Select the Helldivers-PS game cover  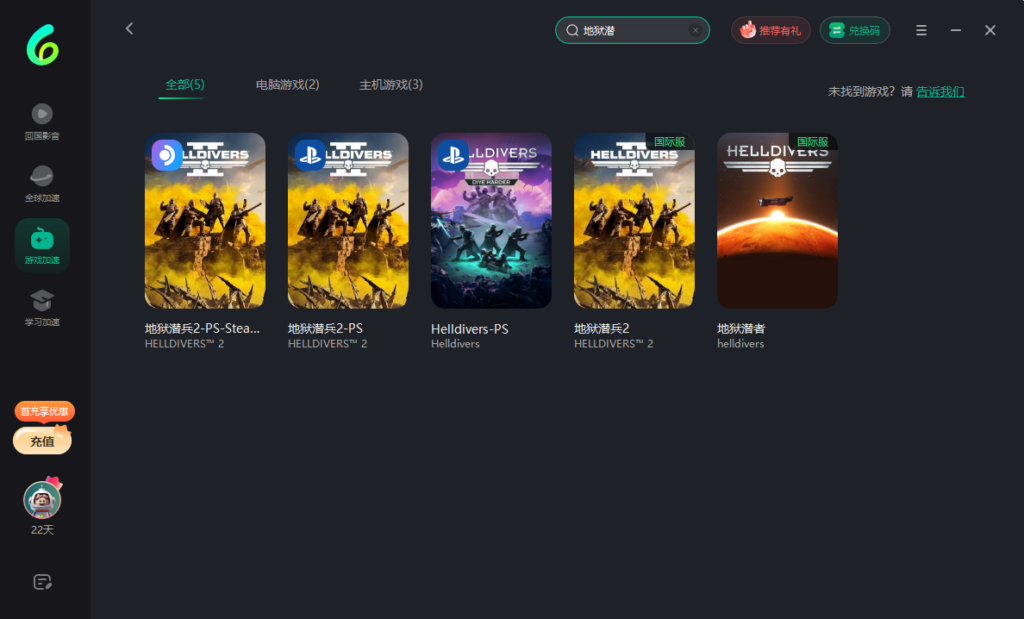(x=491, y=221)
